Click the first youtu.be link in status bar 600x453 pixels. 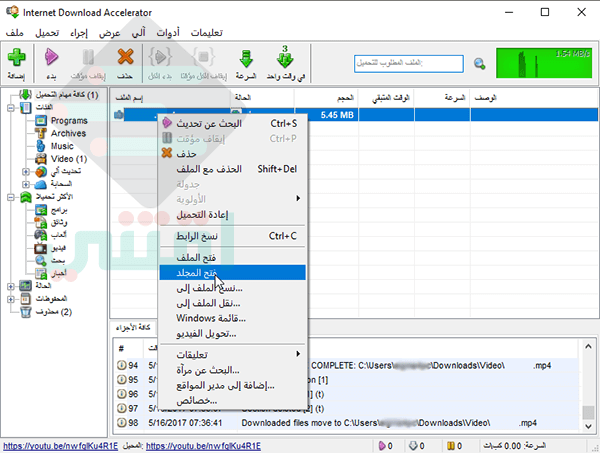tap(60, 446)
